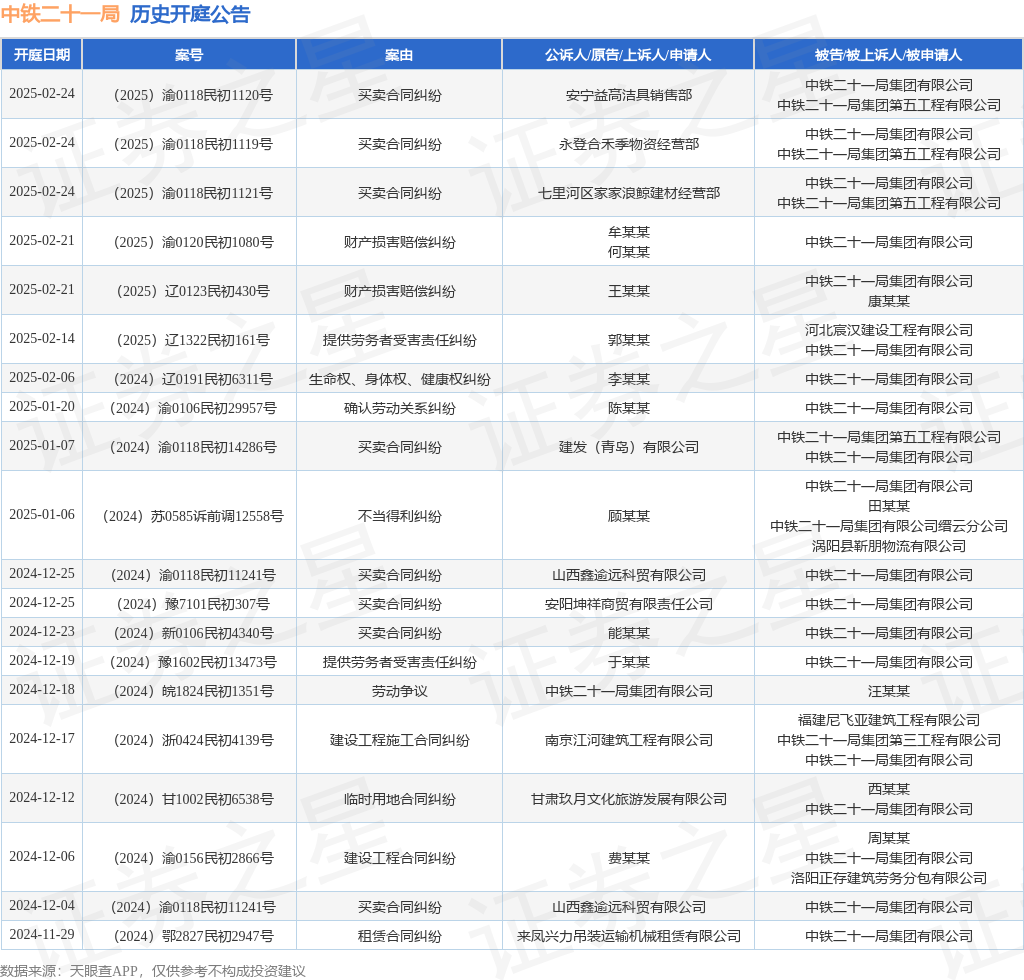Click case number (2024)浙0424民初4139号
This screenshot has width=1024, height=980.
[x=193, y=740]
